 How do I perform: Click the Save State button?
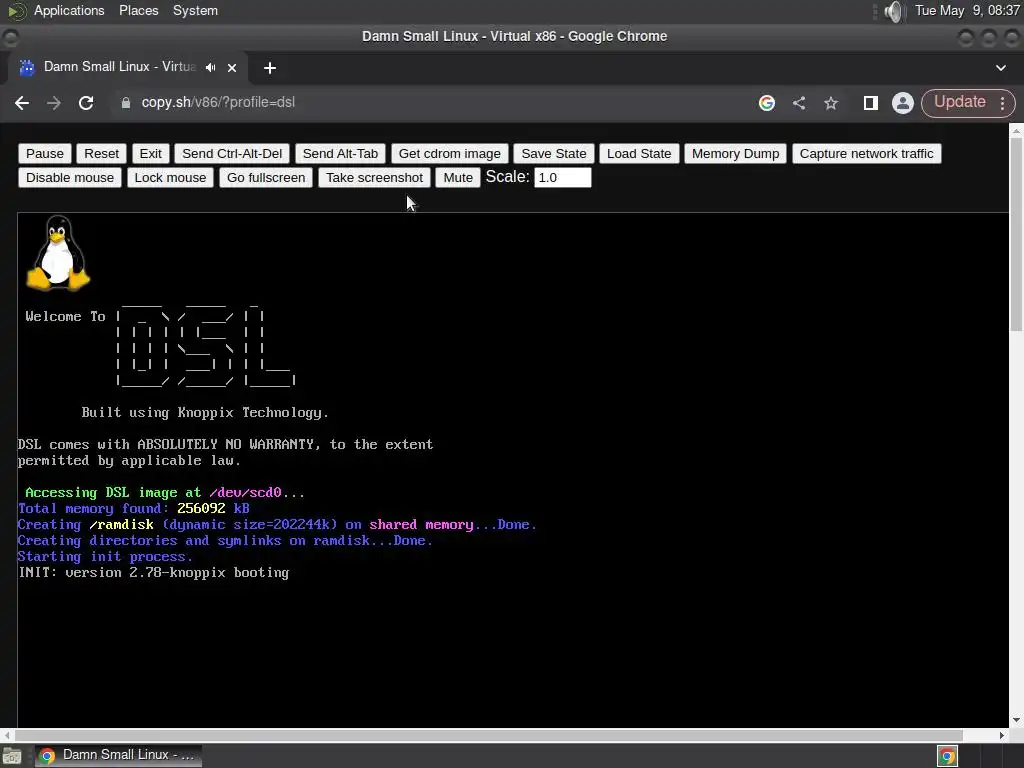[554, 153]
